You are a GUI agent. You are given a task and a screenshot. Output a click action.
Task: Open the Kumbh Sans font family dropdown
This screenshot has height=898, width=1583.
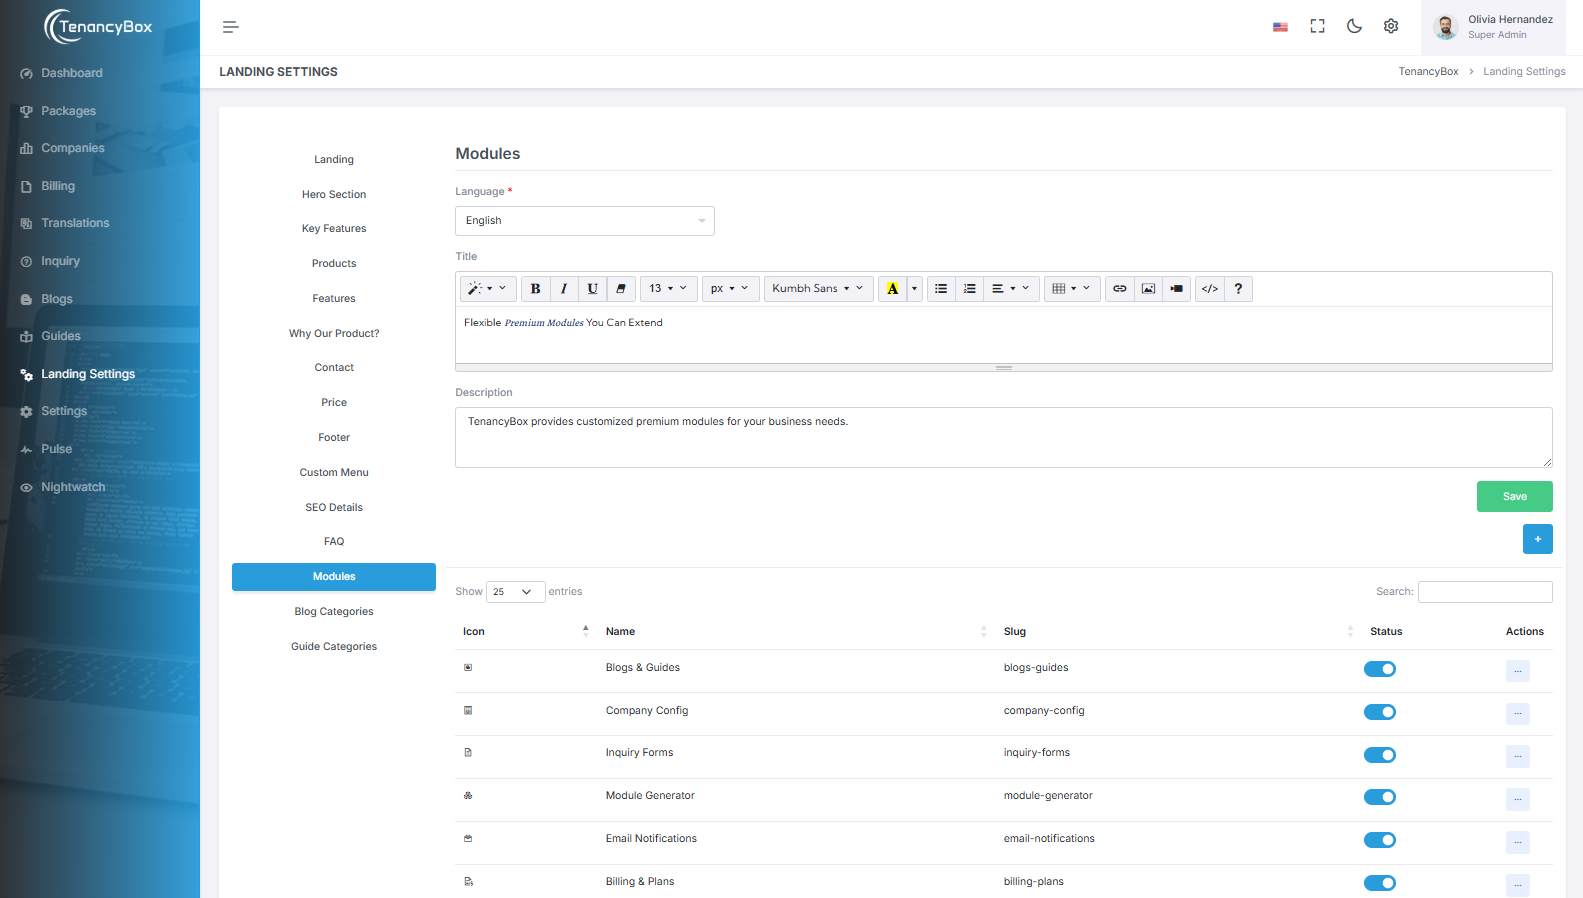point(819,289)
